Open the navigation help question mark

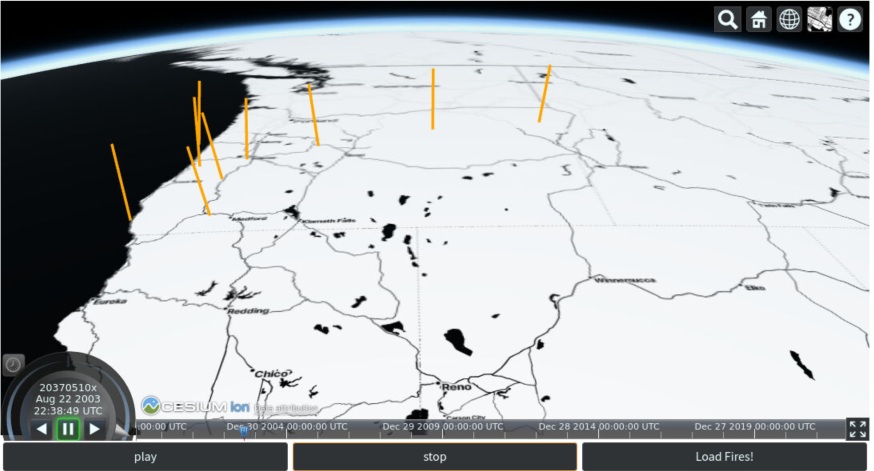pos(850,19)
